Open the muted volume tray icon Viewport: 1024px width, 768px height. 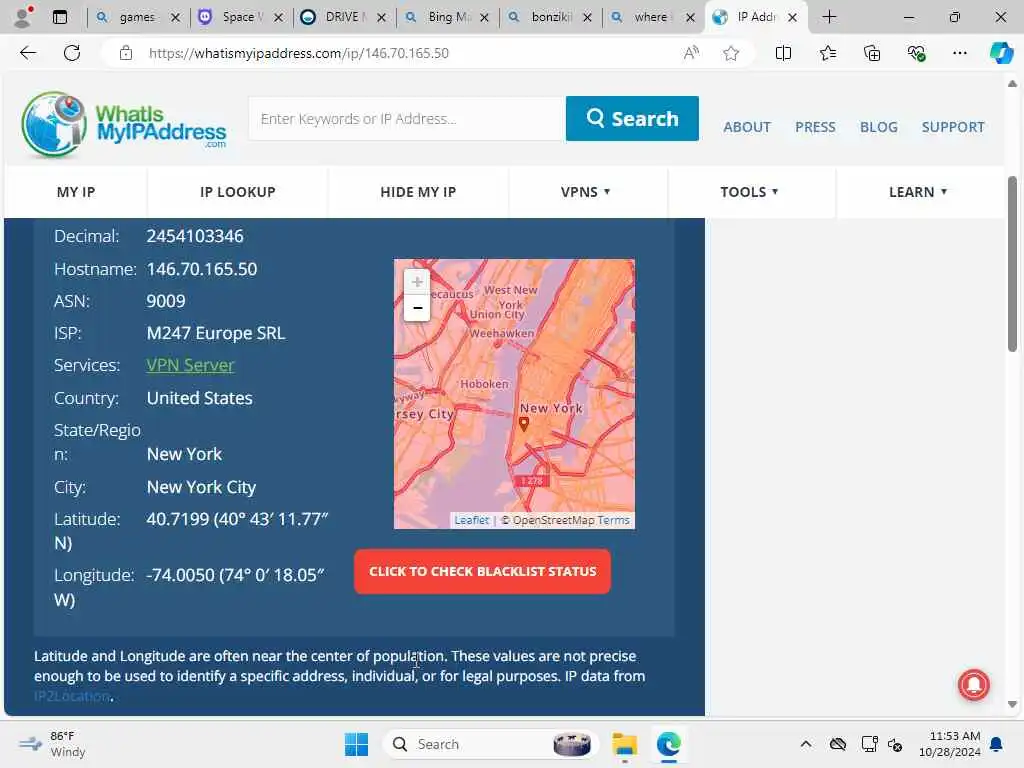tap(895, 744)
